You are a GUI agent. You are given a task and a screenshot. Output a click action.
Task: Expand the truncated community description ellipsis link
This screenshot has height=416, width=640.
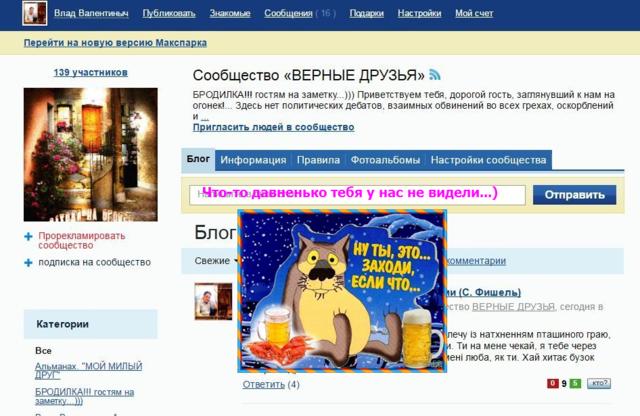(x=205, y=117)
